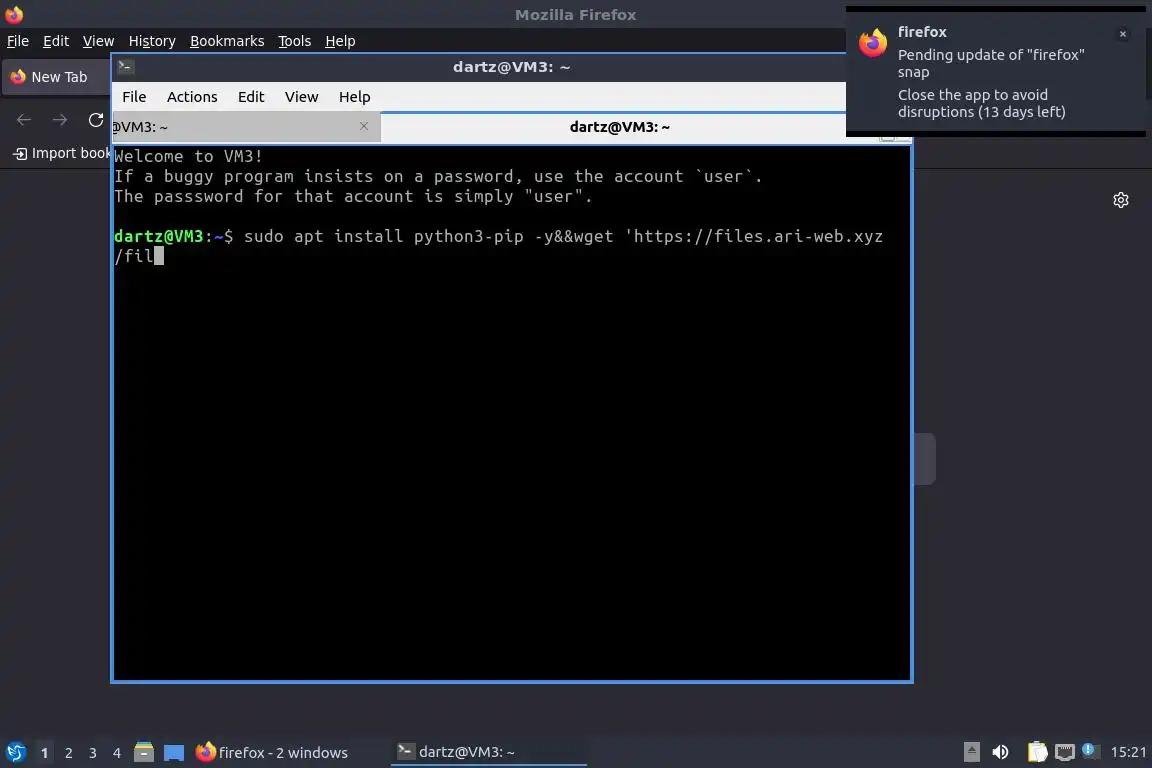Open Firefox Edit menu
This screenshot has height=768, width=1152.
[x=56, y=41]
